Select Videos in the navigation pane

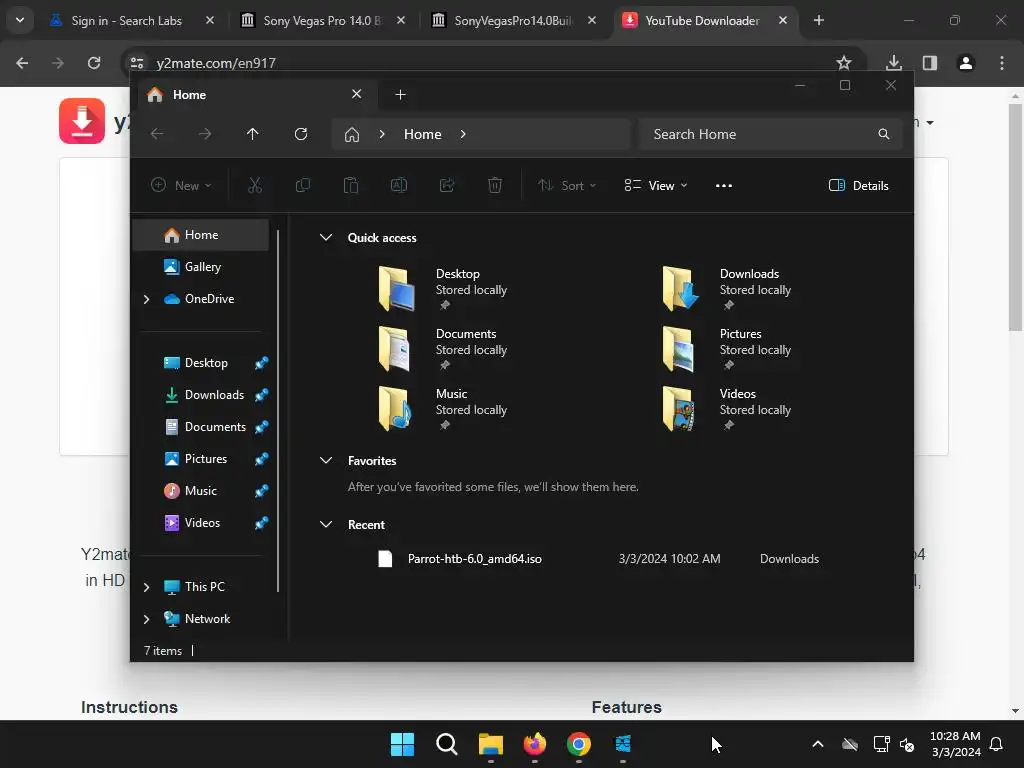pos(202,522)
